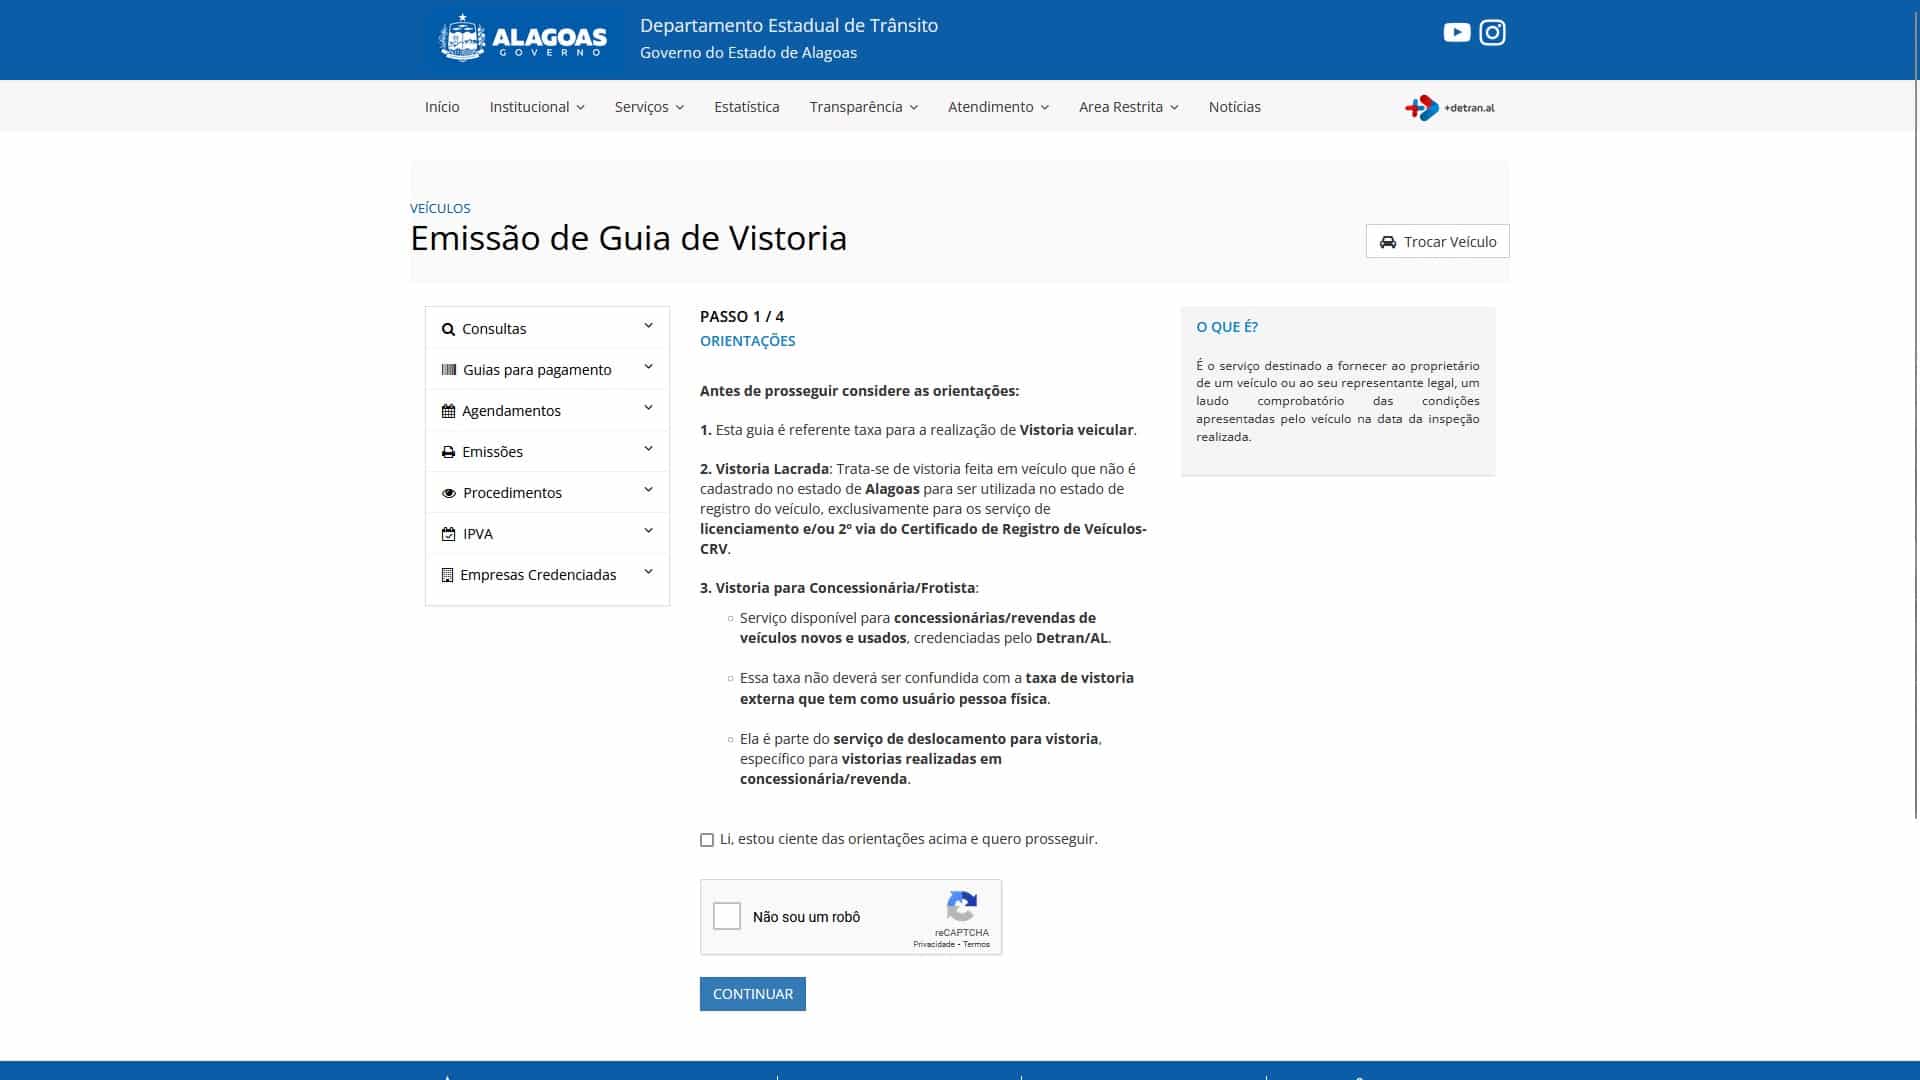The image size is (1920, 1080).
Task: Open the Detran Instagram icon
Action: click(x=1493, y=32)
